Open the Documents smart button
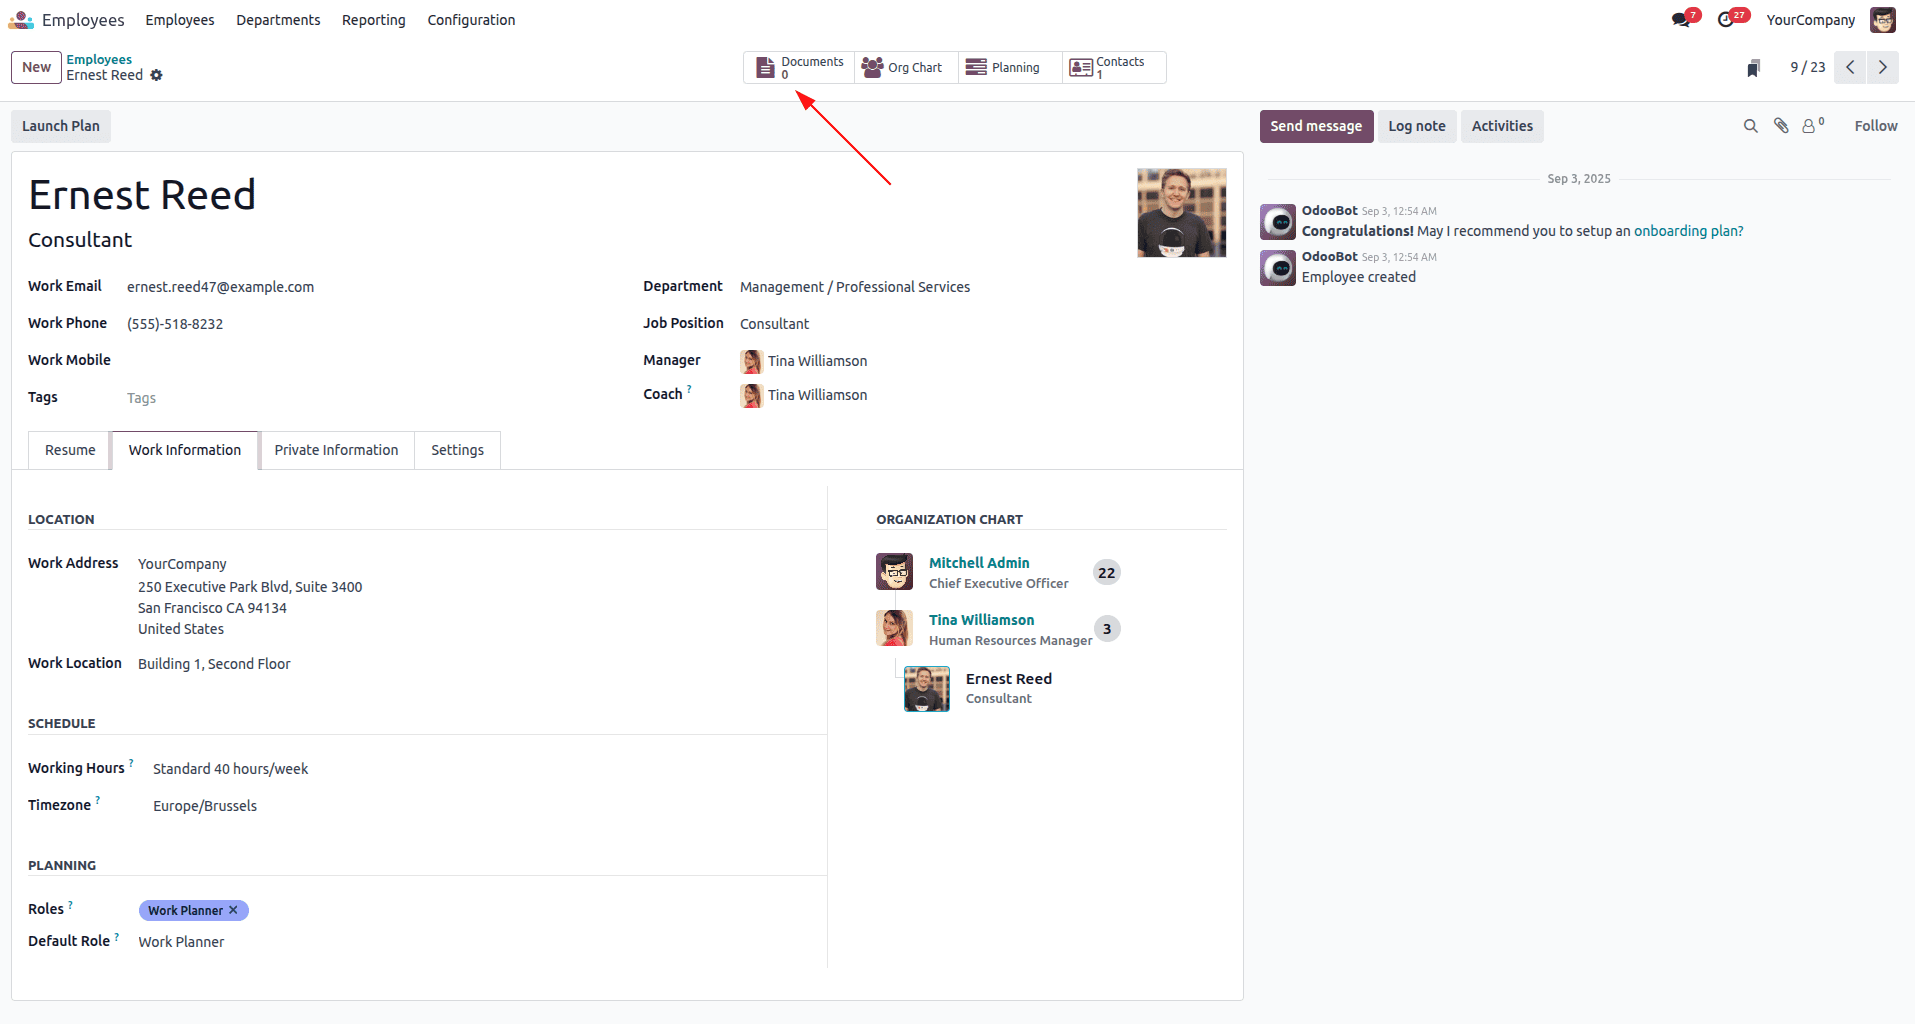 (798, 67)
